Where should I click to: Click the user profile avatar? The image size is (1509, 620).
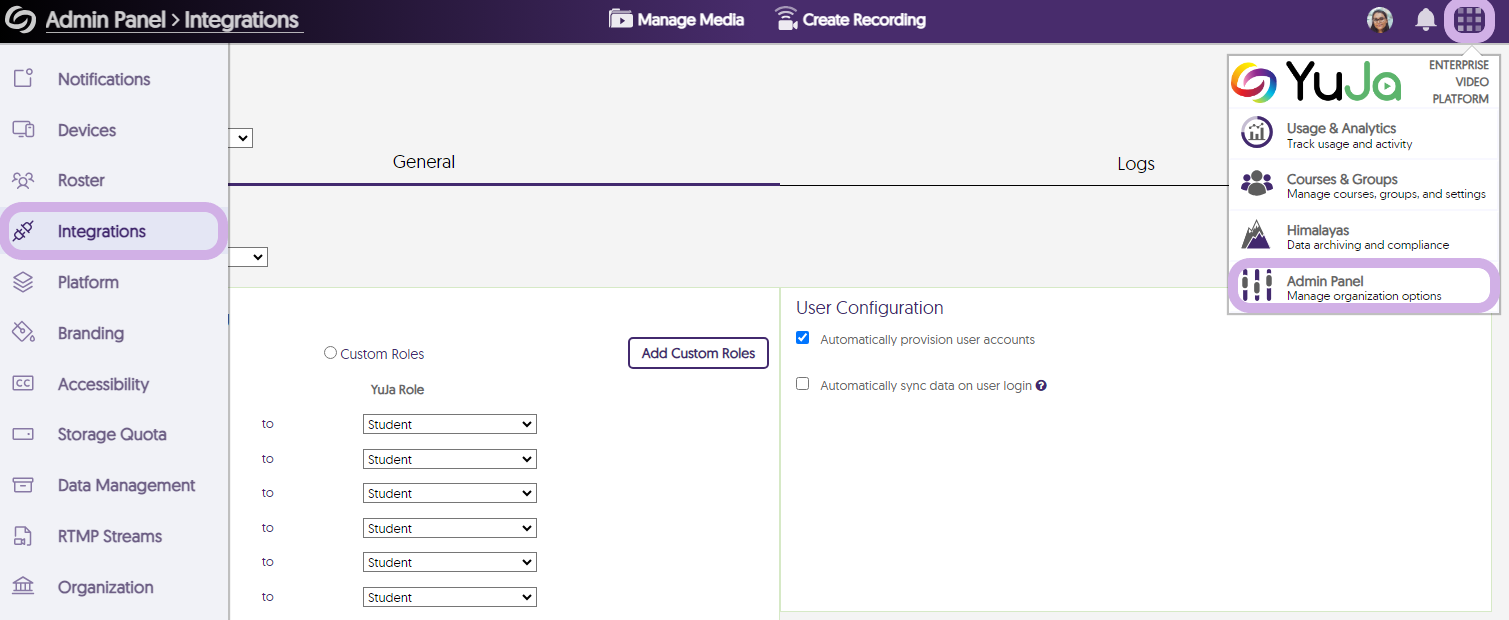pyautogui.click(x=1380, y=20)
